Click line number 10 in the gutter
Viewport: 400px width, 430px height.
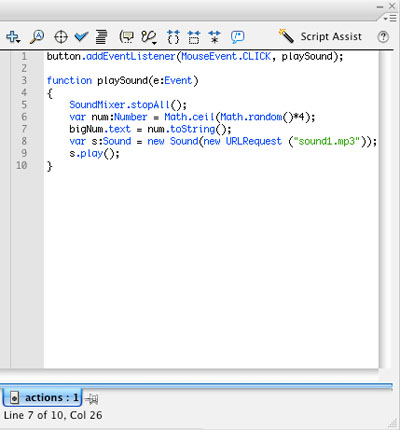tap(22, 165)
